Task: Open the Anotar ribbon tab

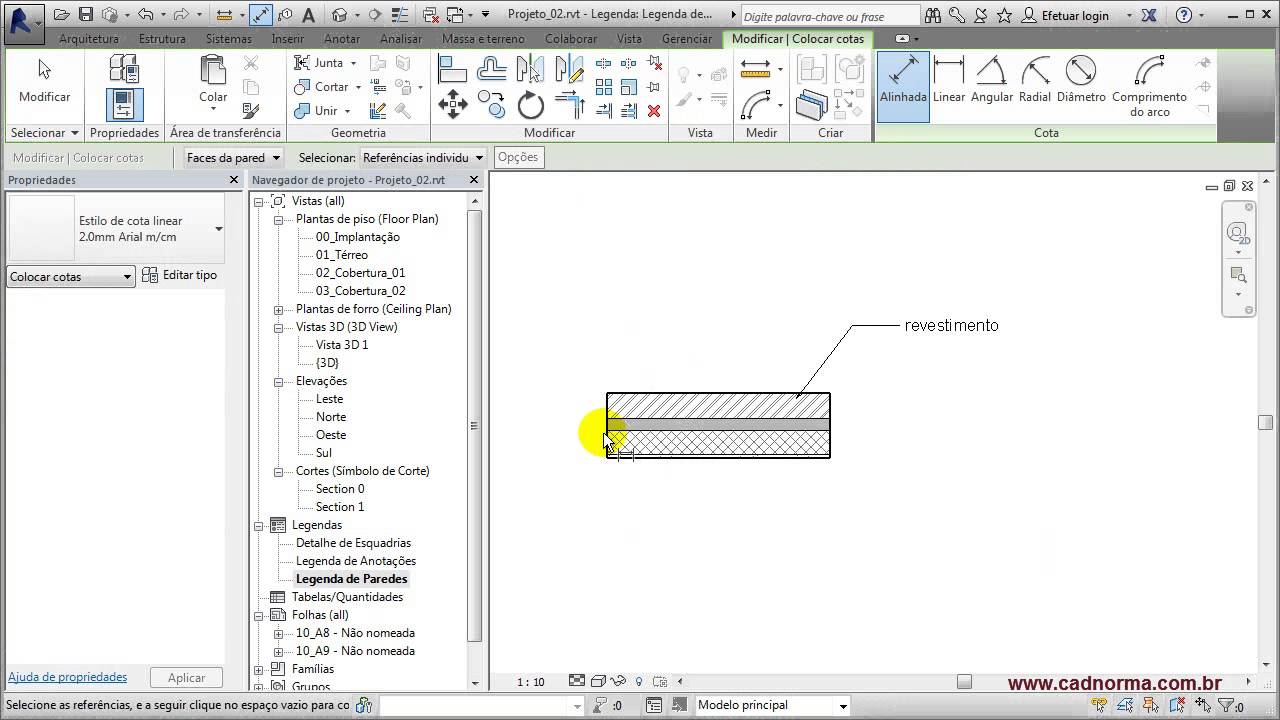Action: pos(342,39)
